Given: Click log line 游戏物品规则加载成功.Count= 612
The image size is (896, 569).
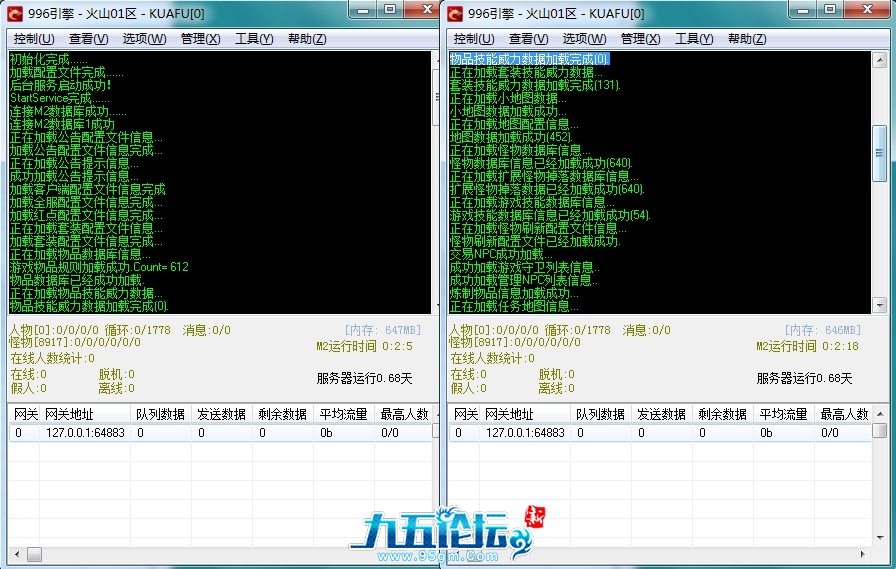Looking at the screenshot, I should point(99,267).
